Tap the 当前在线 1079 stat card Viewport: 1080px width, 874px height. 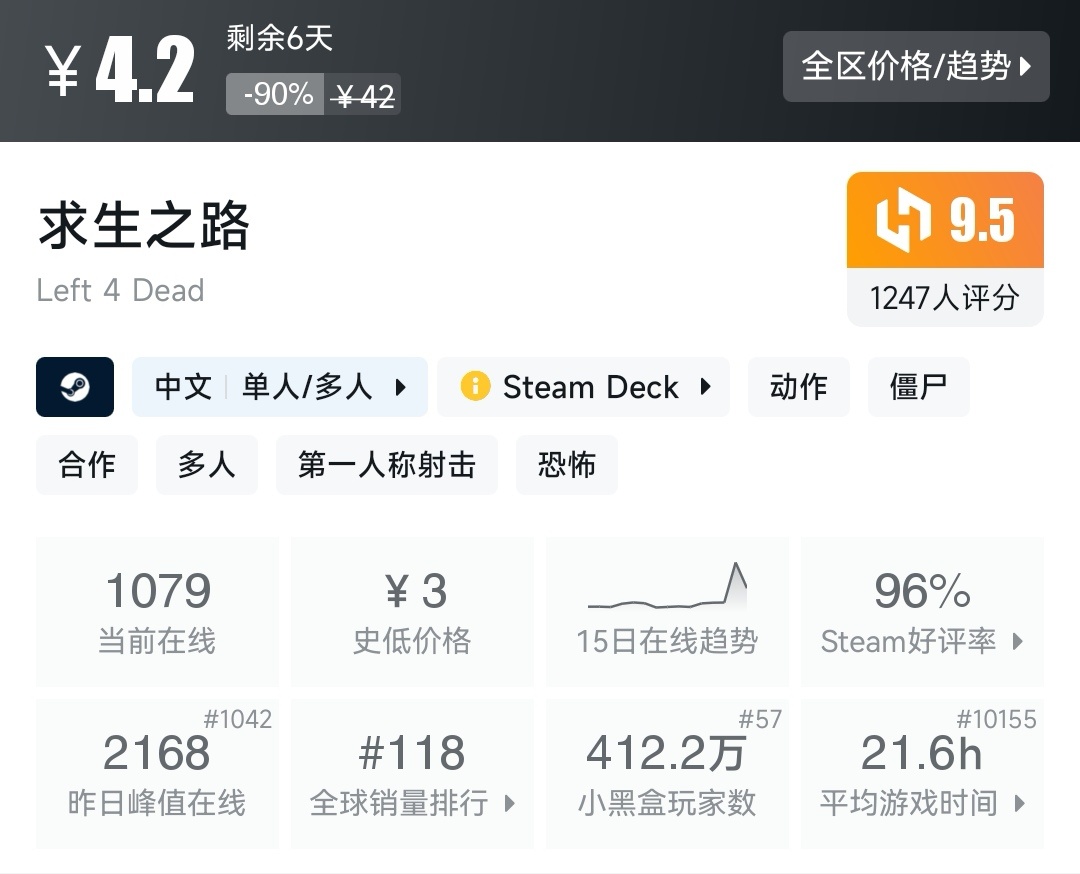pyautogui.click(x=157, y=611)
